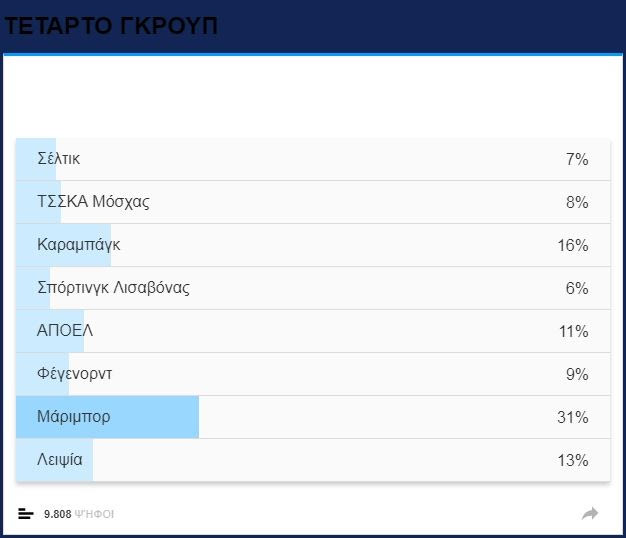Image resolution: width=626 pixels, height=538 pixels.
Task: Click the 7% result value
Action: coord(576,159)
